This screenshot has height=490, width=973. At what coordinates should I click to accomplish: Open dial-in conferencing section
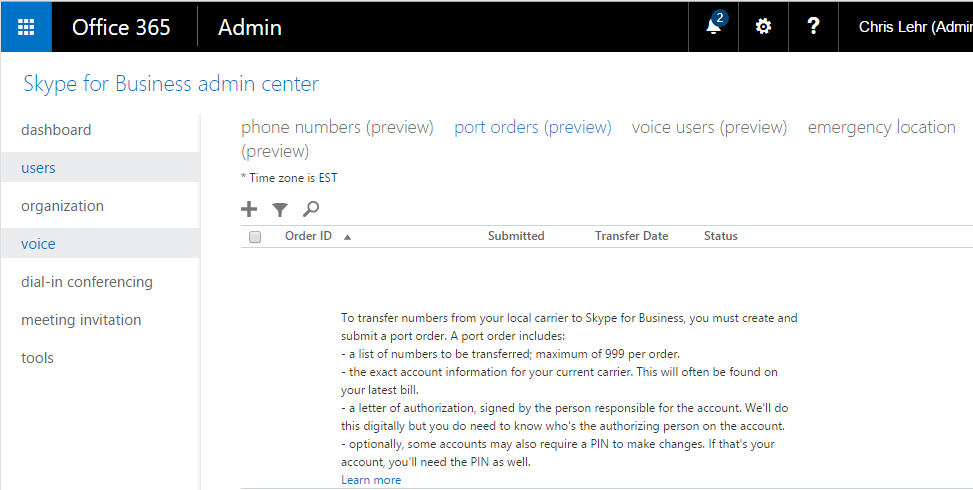point(87,282)
